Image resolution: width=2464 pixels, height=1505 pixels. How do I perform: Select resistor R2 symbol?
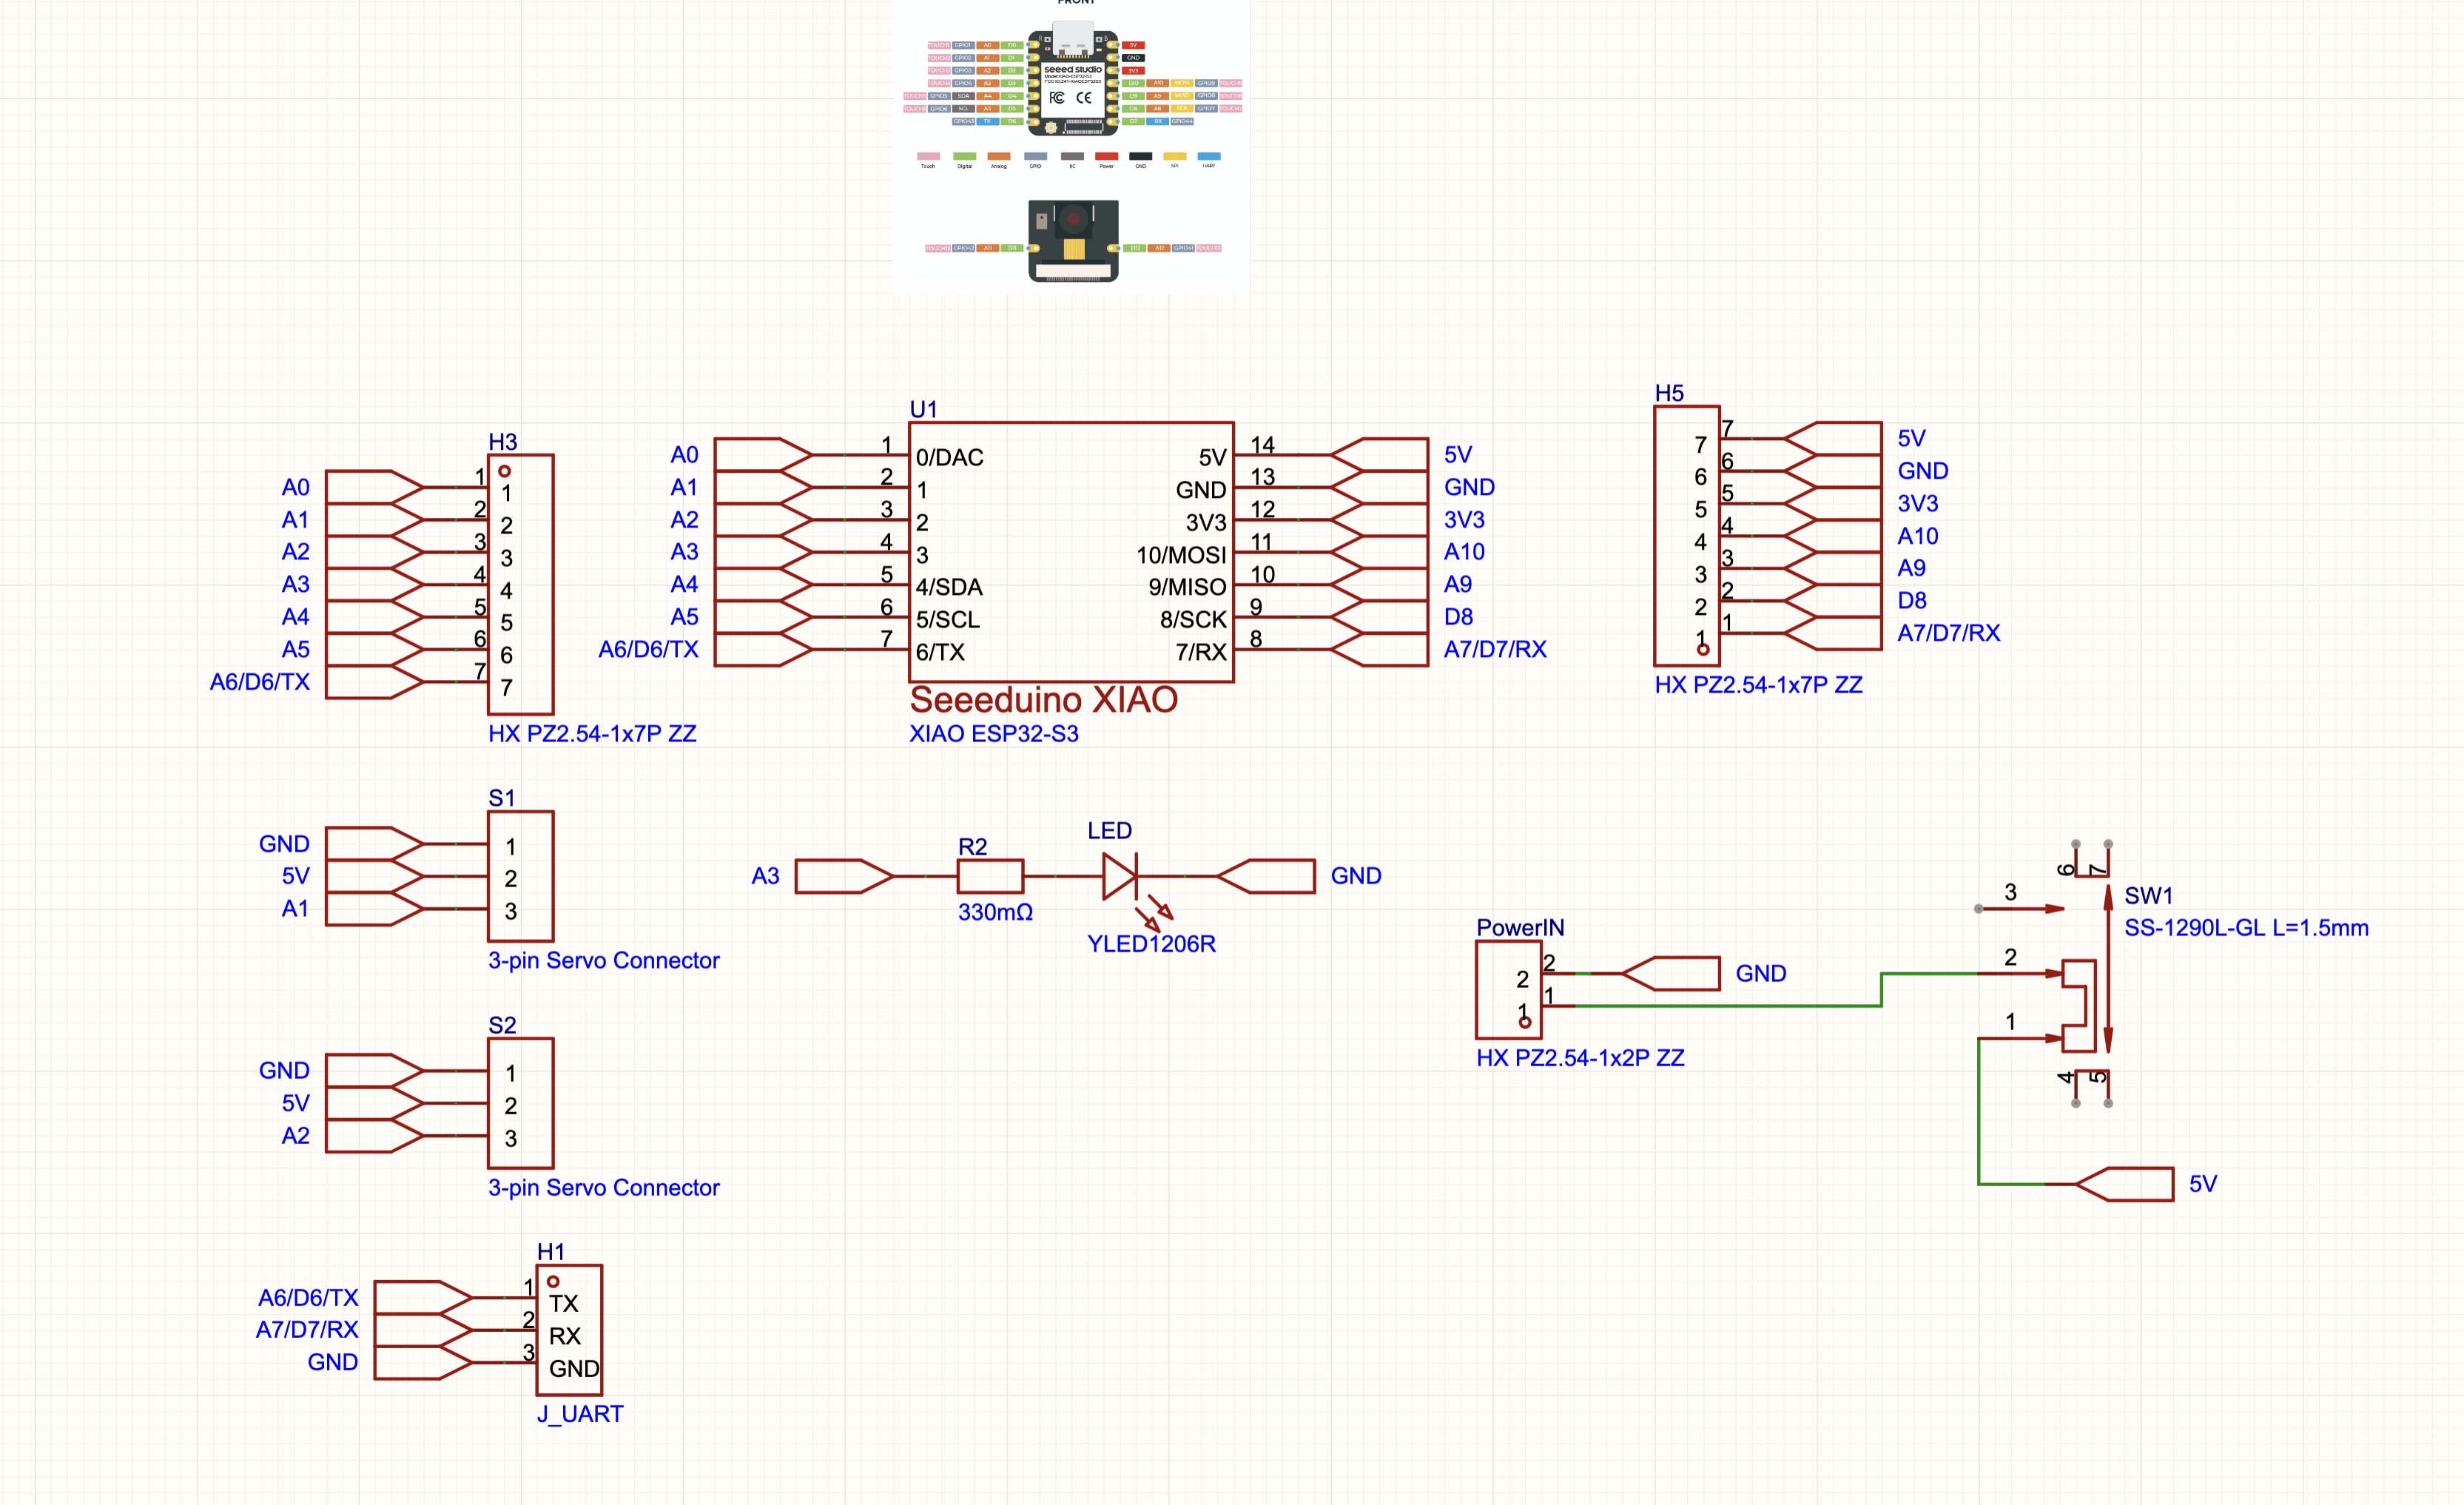click(x=990, y=877)
